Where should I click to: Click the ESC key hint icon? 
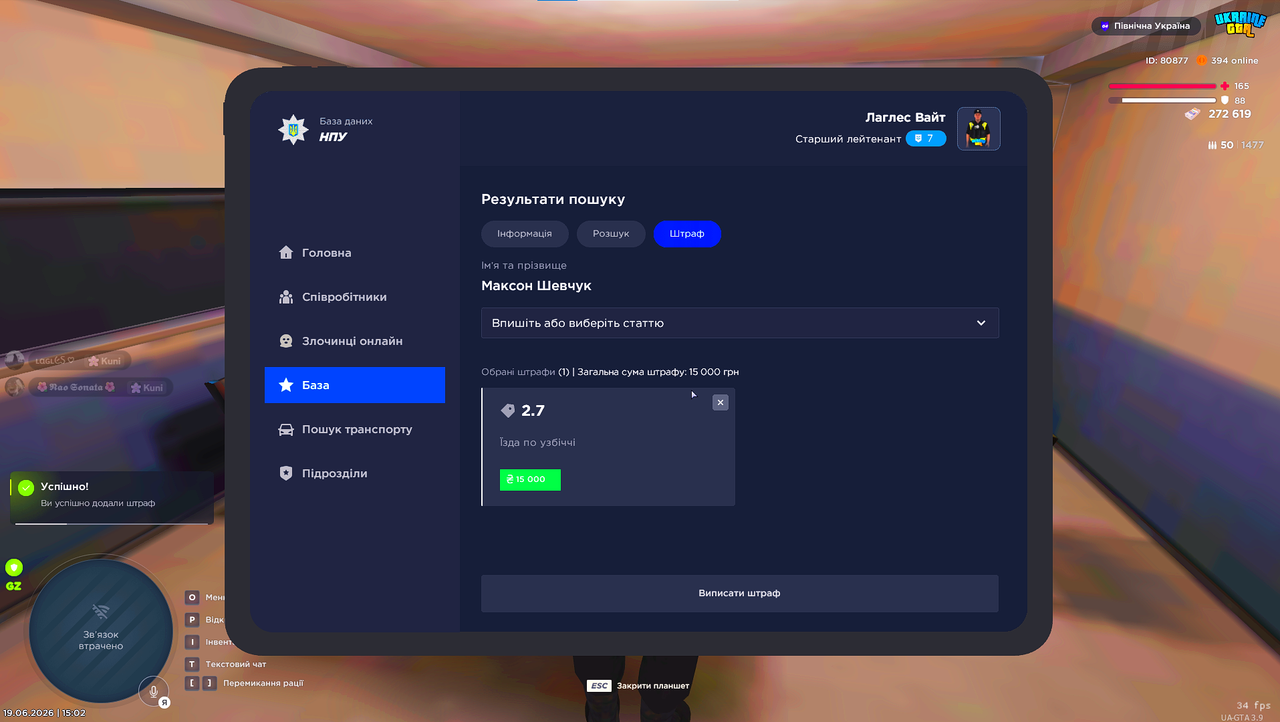[x=599, y=686]
